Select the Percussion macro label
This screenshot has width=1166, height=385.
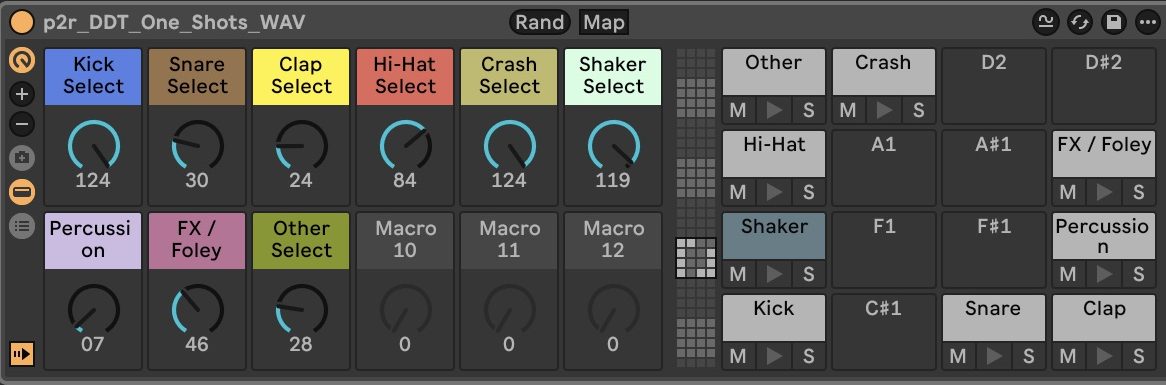[x=93, y=241]
